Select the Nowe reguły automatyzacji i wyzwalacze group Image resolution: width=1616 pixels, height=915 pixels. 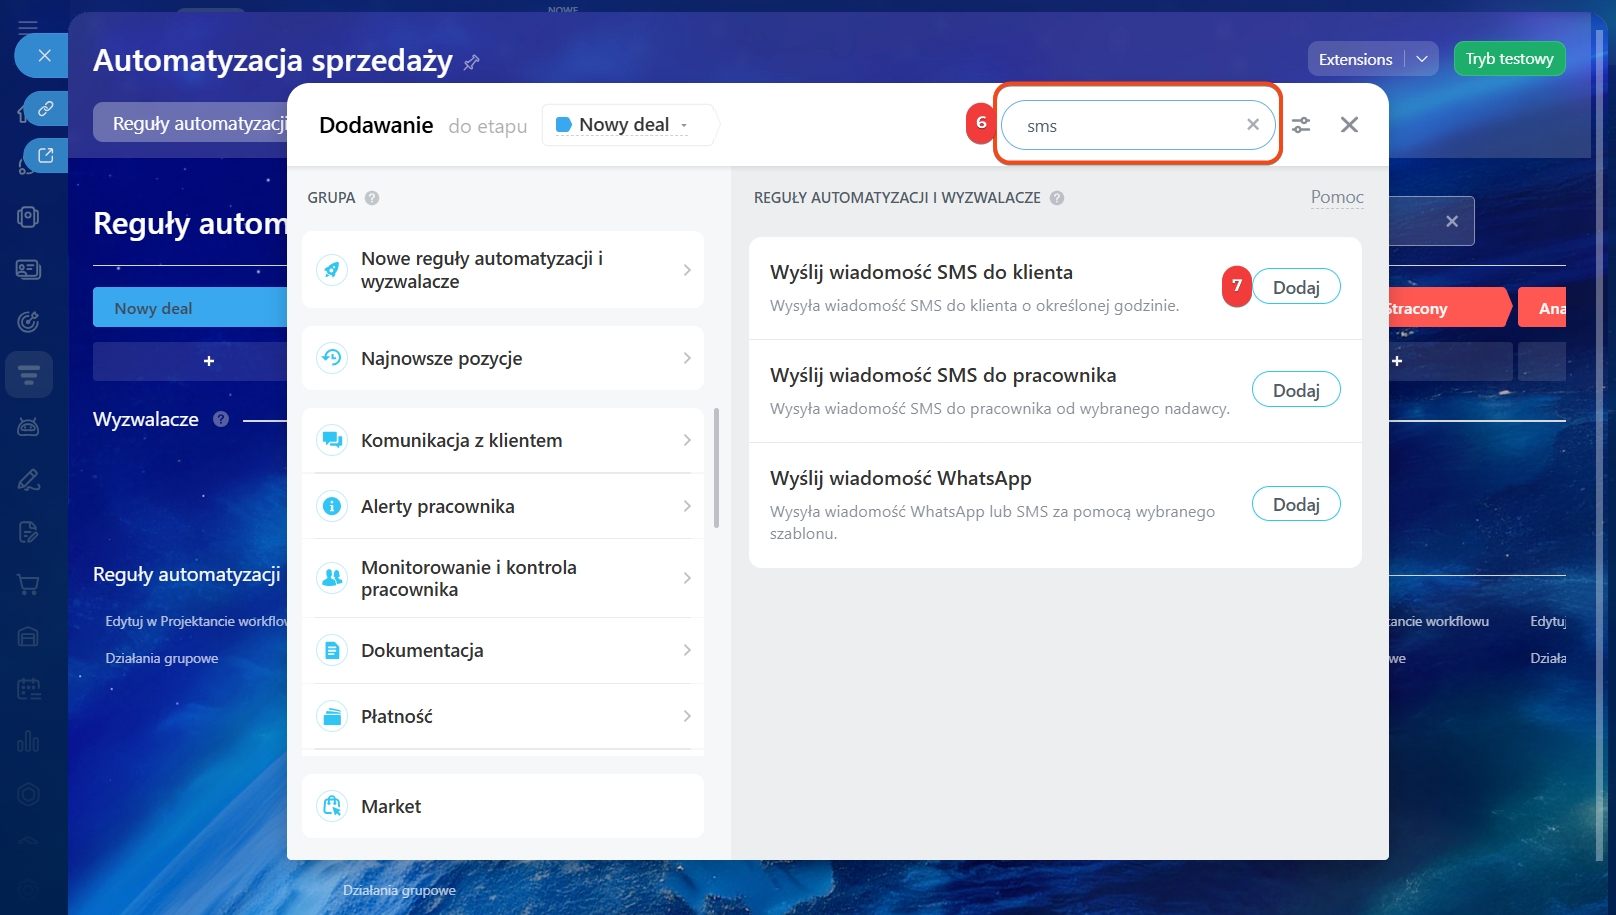(x=503, y=270)
